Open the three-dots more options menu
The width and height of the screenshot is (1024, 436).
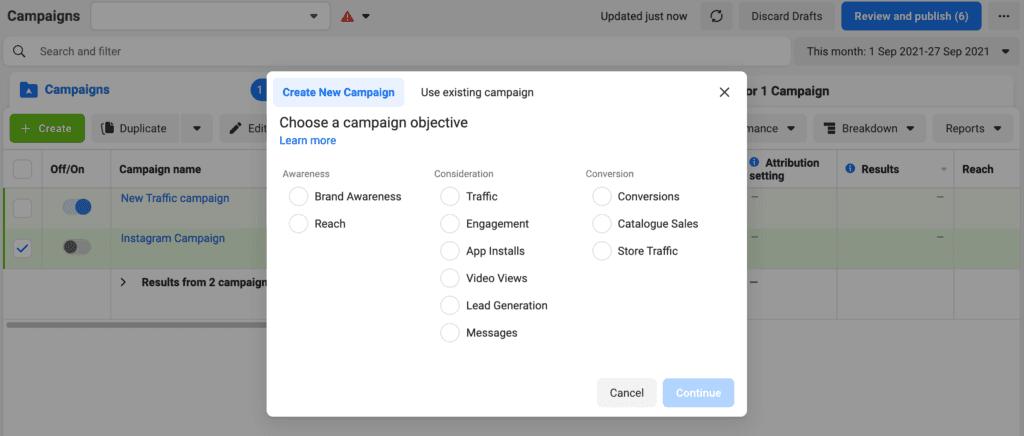[1003, 16]
